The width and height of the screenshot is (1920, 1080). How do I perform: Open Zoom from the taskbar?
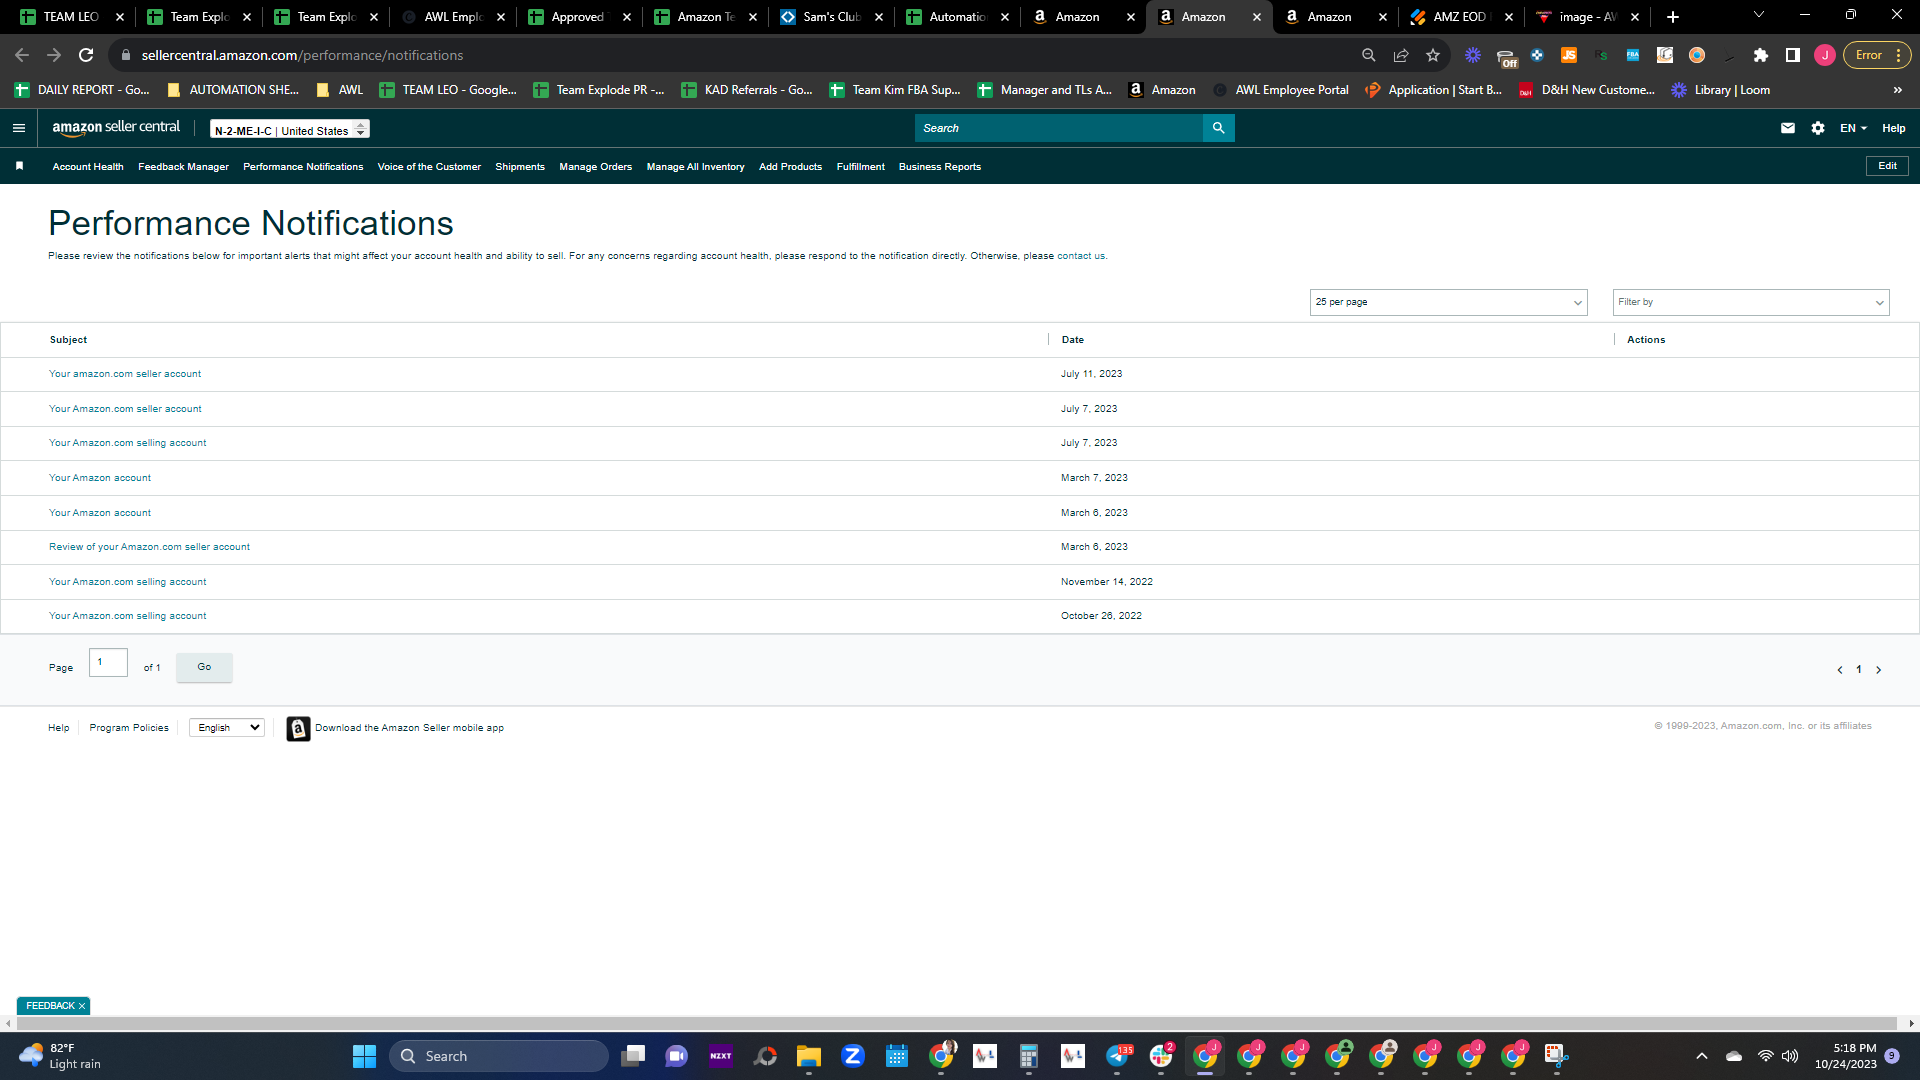pos(852,1056)
